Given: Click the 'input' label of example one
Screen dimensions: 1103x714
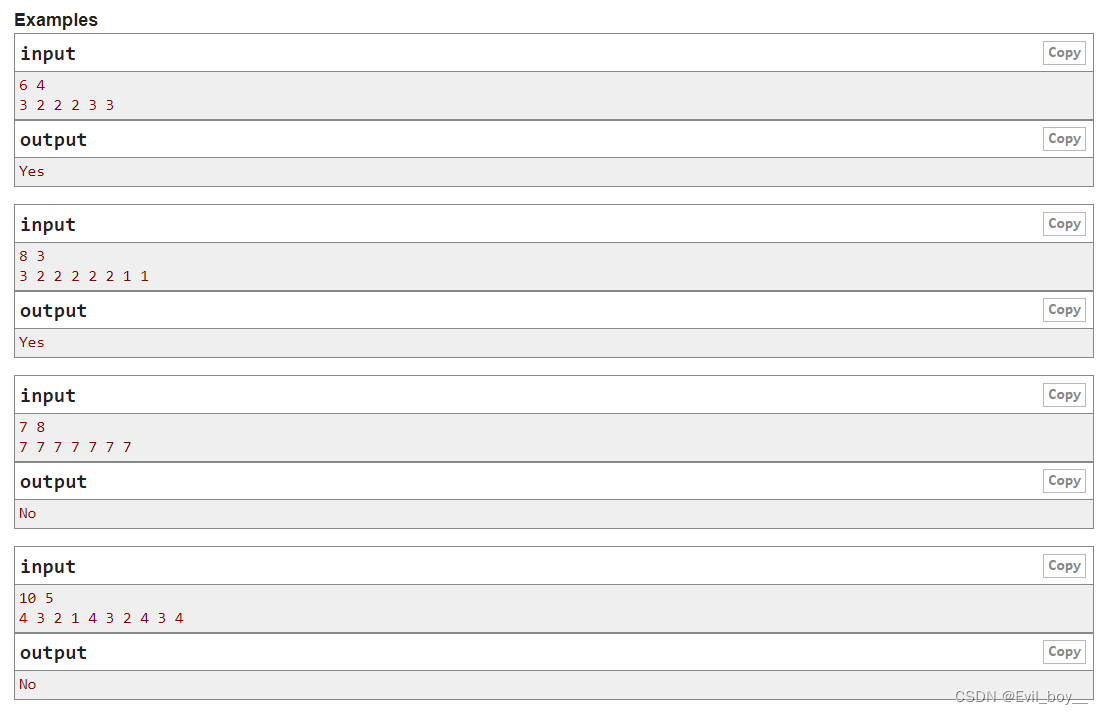Looking at the screenshot, I should 47,53.
